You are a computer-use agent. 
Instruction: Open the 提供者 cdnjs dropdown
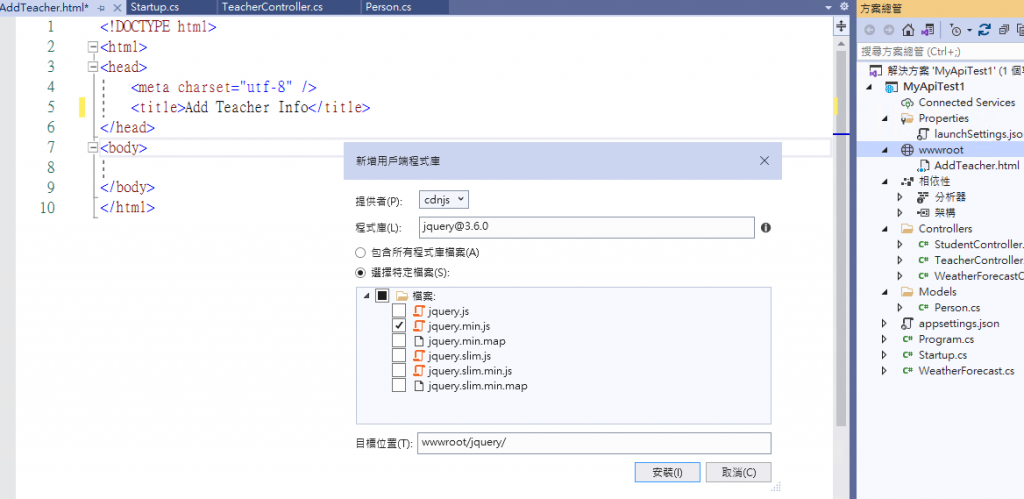click(x=443, y=200)
